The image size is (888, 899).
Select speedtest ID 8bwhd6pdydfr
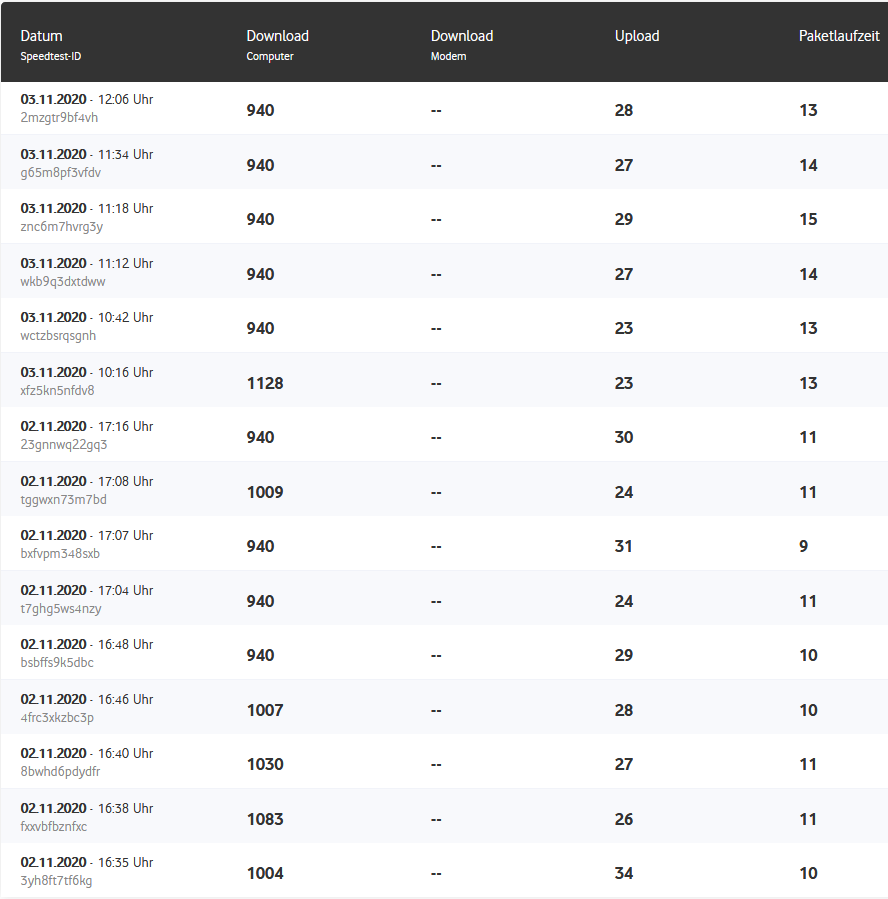click(x=60, y=772)
